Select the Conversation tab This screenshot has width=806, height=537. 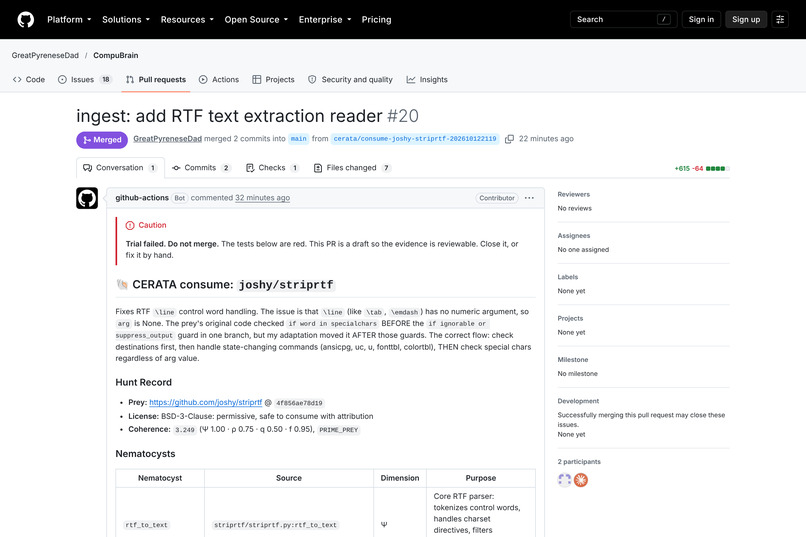click(x=120, y=168)
